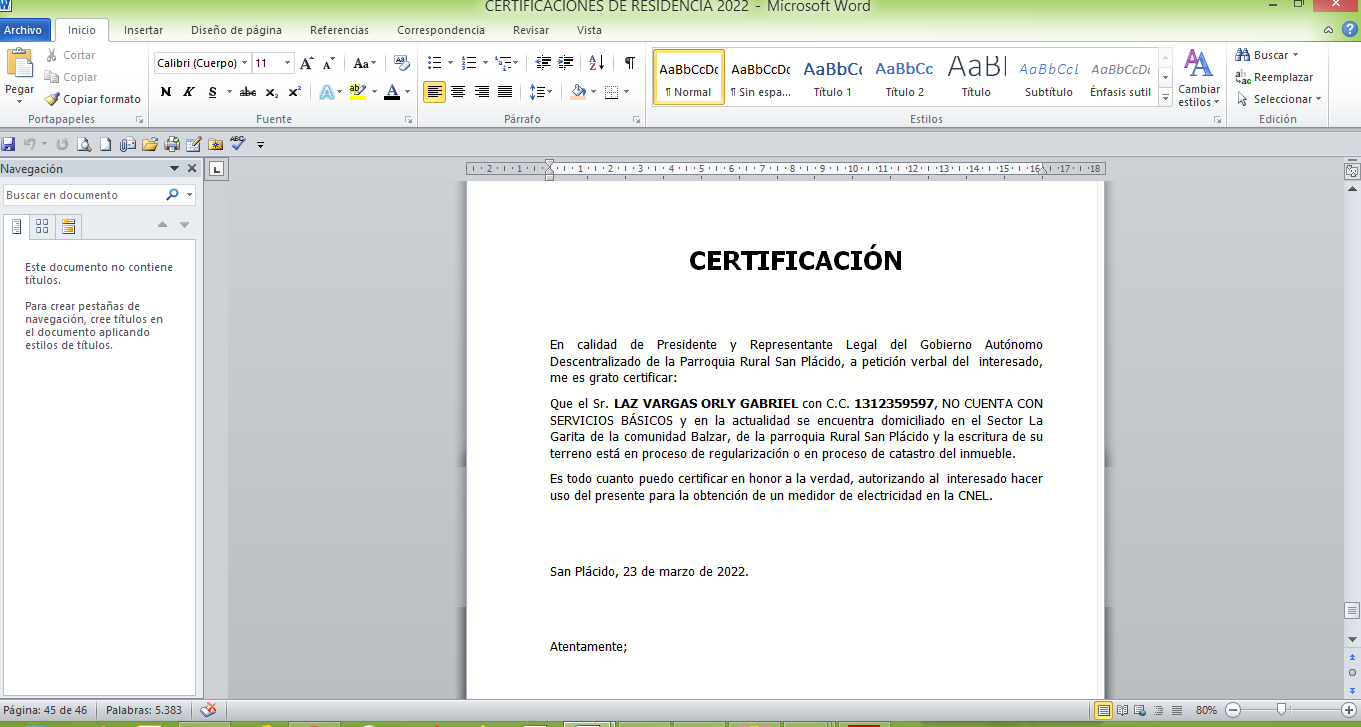
Task: Enable justified text alignment
Action: [505, 92]
